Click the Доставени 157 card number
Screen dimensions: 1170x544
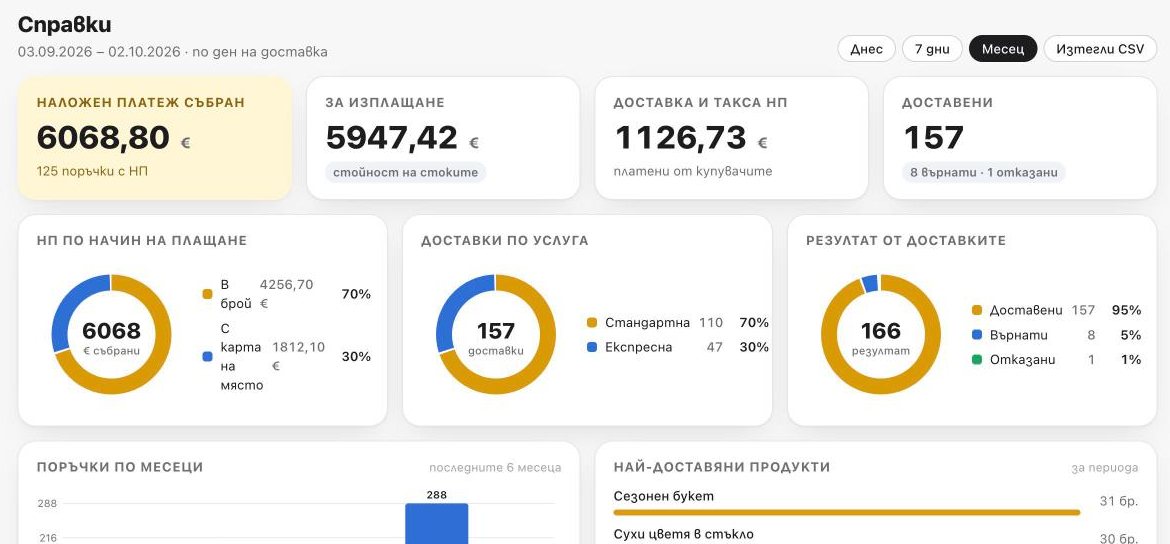pyautogui.click(x=933, y=138)
